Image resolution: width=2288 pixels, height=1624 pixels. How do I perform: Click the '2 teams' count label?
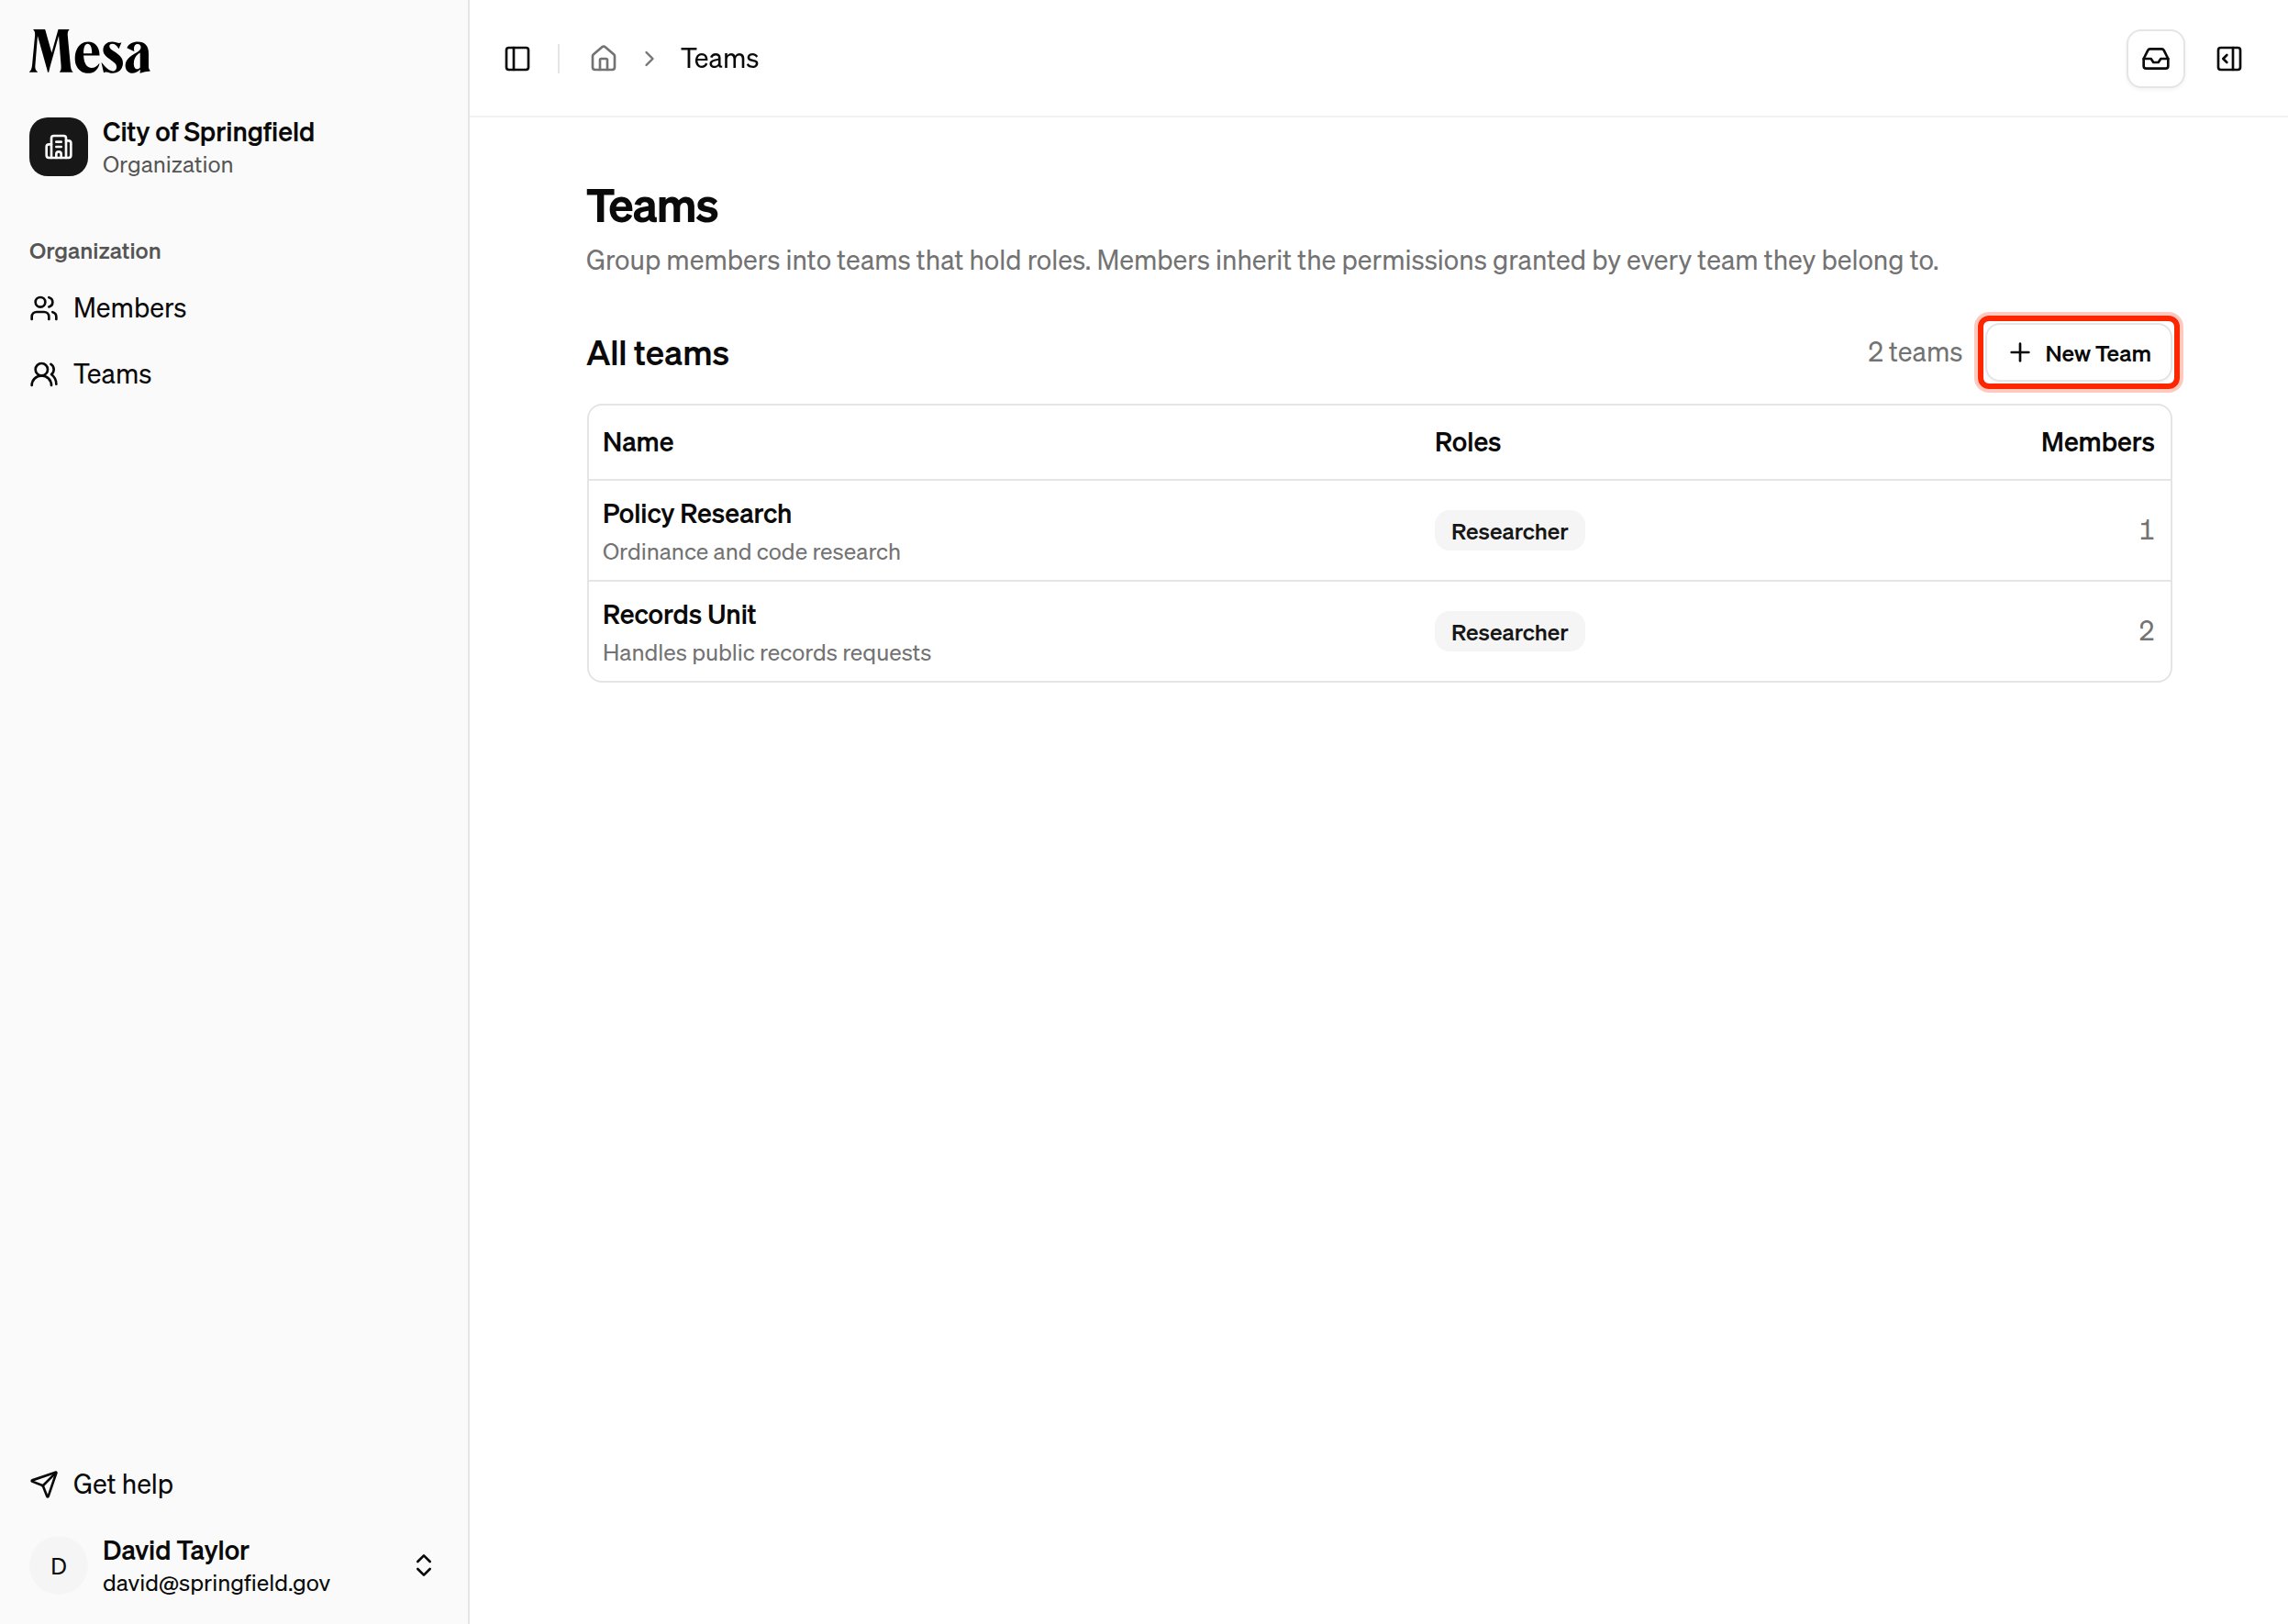click(1914, 353)
